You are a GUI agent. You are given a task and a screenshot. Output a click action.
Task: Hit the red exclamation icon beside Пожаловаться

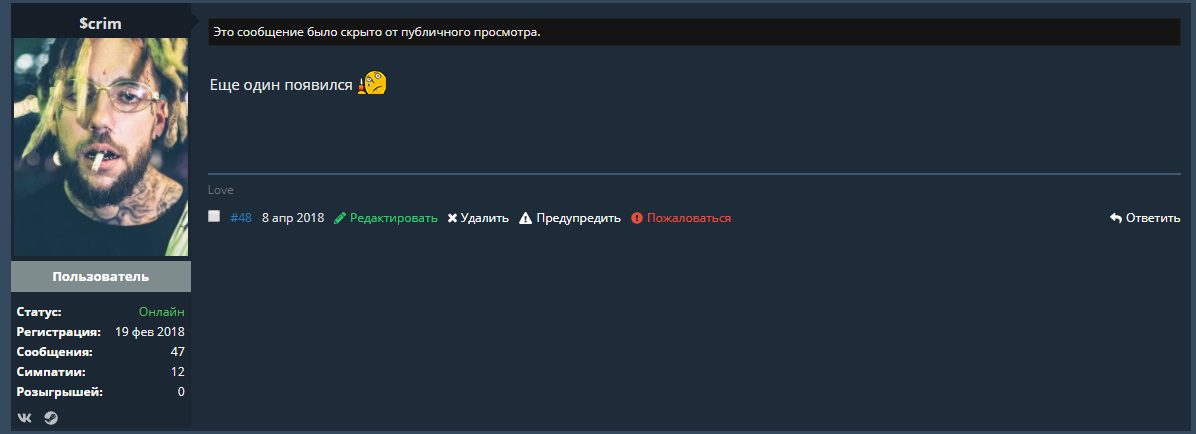[x=637, y=218]
